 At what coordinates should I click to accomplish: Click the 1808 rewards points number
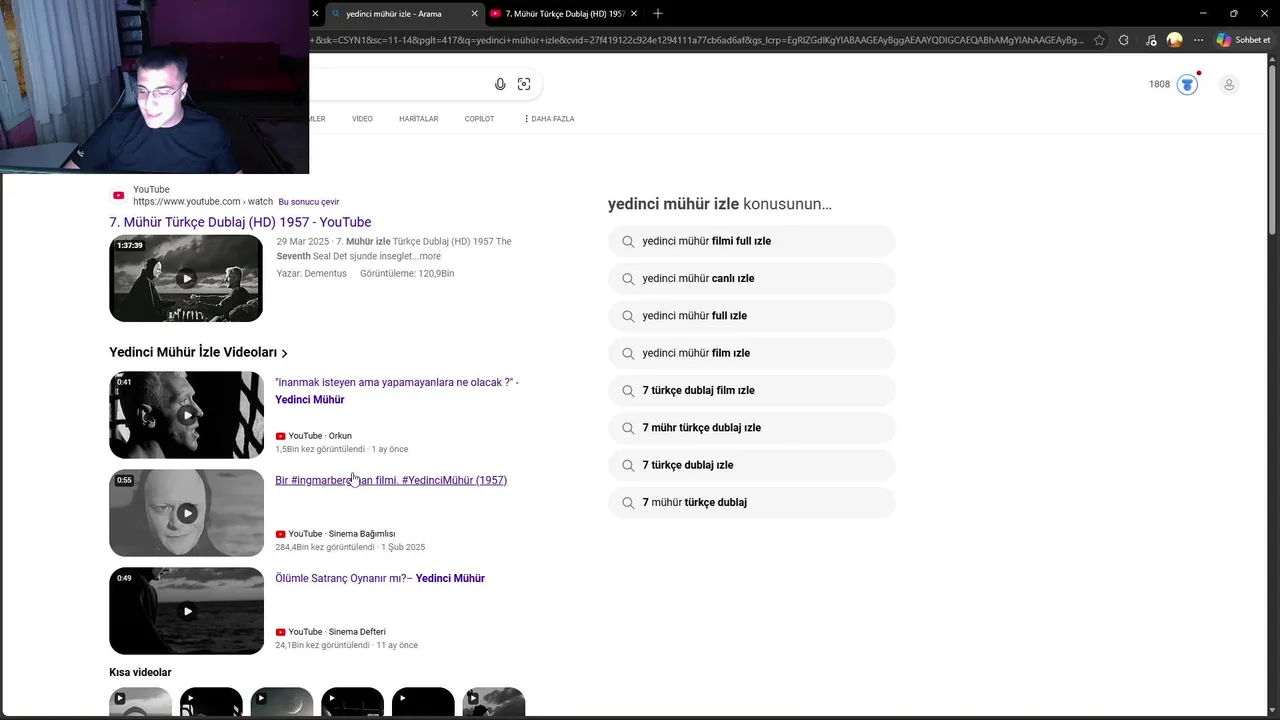point(1159,84)
